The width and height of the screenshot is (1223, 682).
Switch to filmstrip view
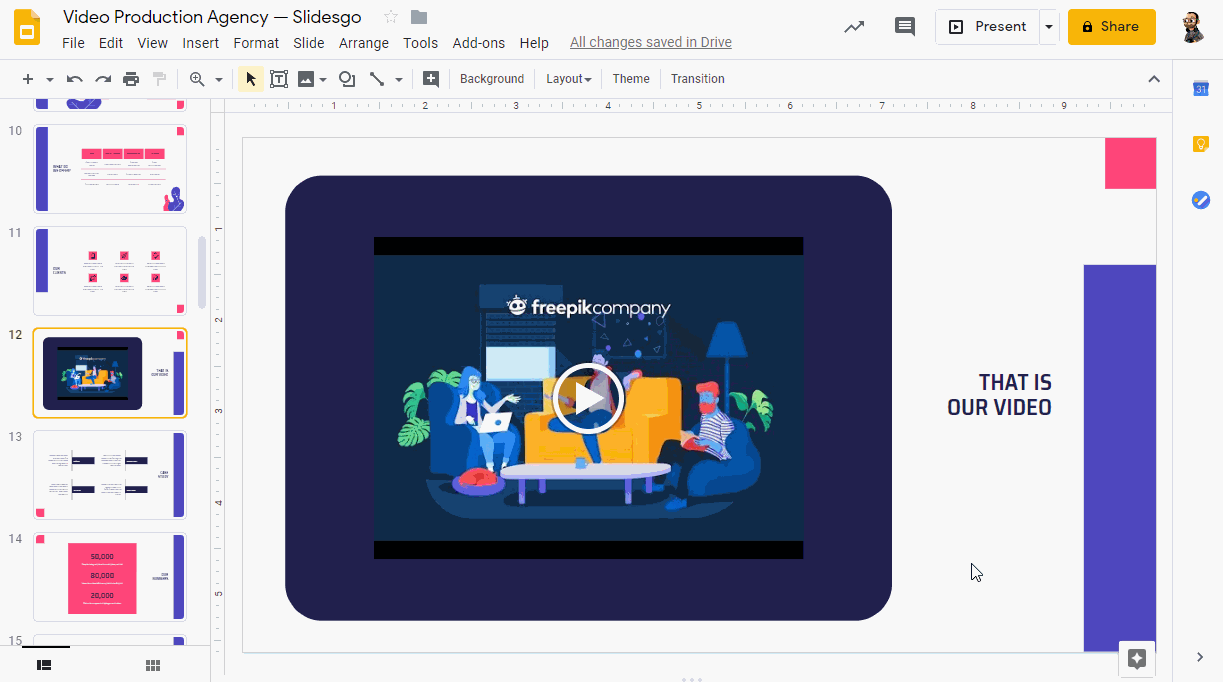[x=44, y=665]
